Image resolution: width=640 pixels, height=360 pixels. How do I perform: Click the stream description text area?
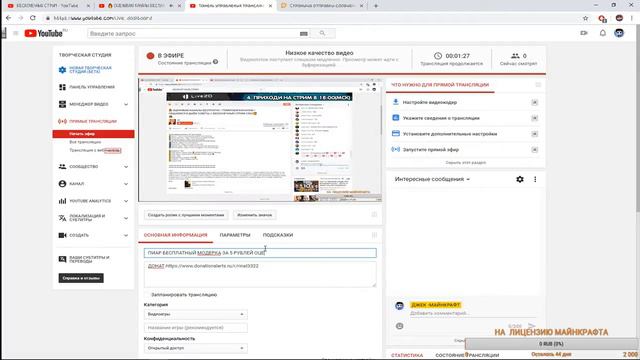click(260, 274)
